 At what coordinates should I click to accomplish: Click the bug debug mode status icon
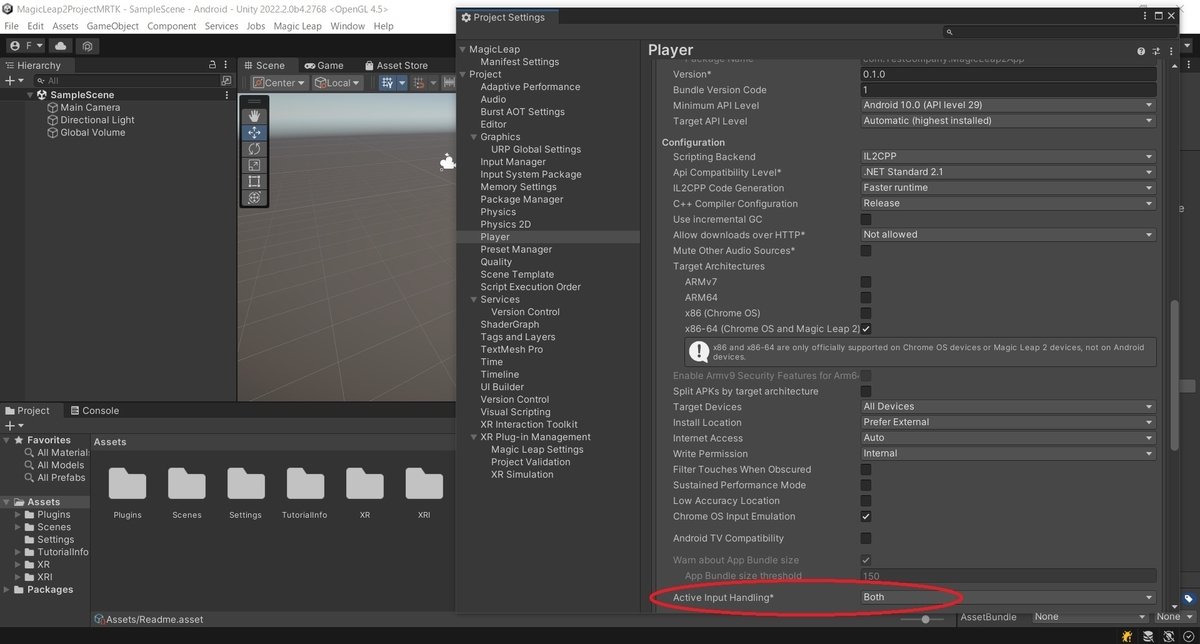[x=1127, y=636]
